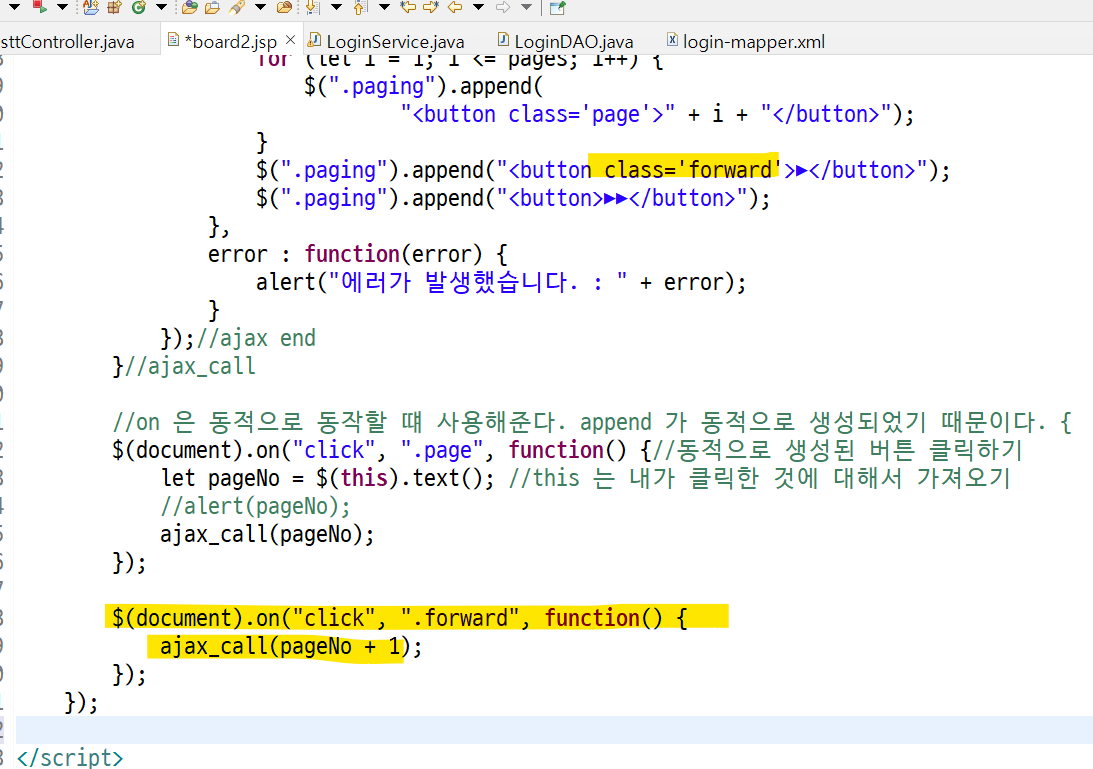Open the Previous Annotation dropdown arrow

pos(384,8)
